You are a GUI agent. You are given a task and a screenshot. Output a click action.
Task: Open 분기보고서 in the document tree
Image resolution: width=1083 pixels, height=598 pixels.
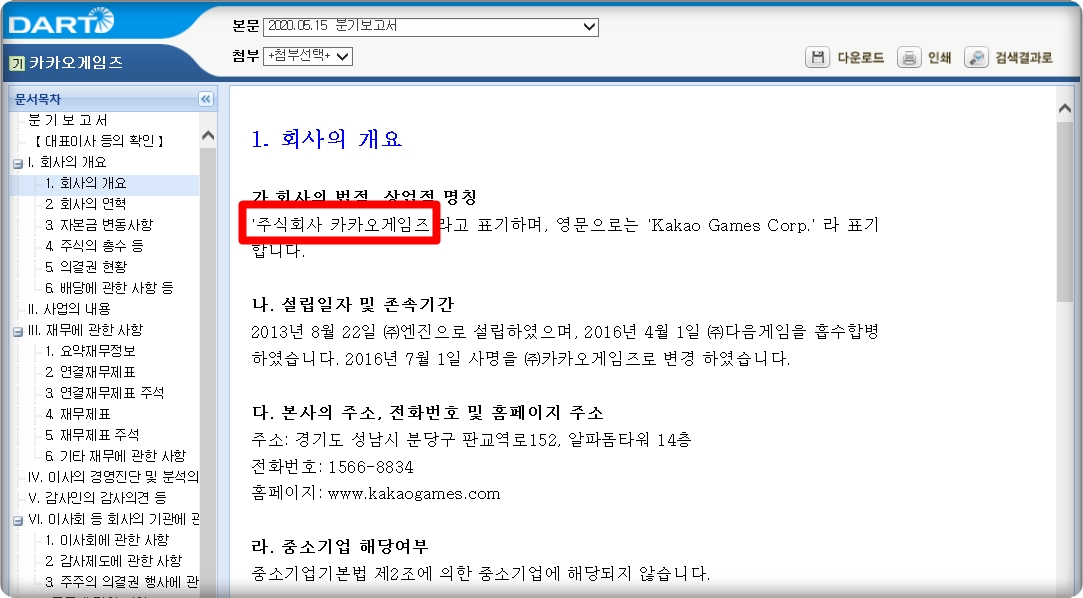(68, 120)
